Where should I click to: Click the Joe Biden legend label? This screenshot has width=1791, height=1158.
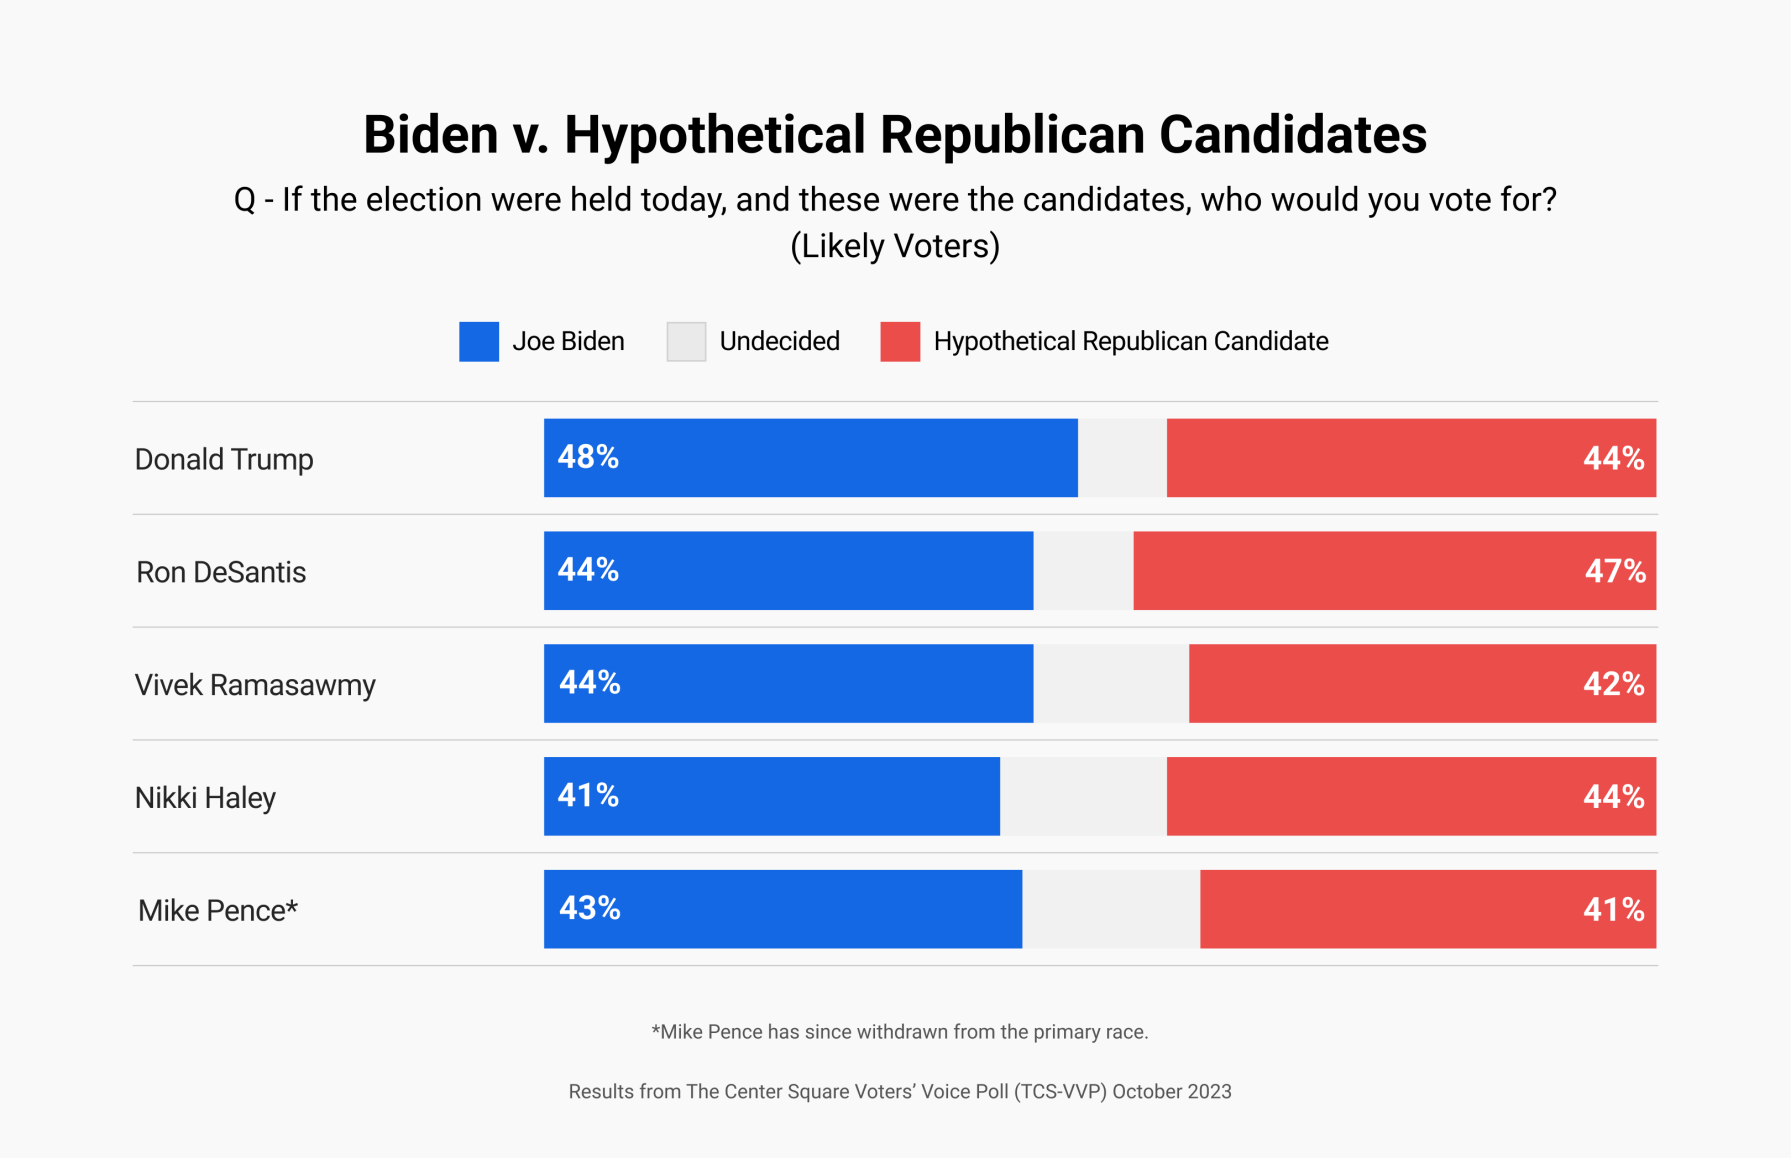point(568,342)
